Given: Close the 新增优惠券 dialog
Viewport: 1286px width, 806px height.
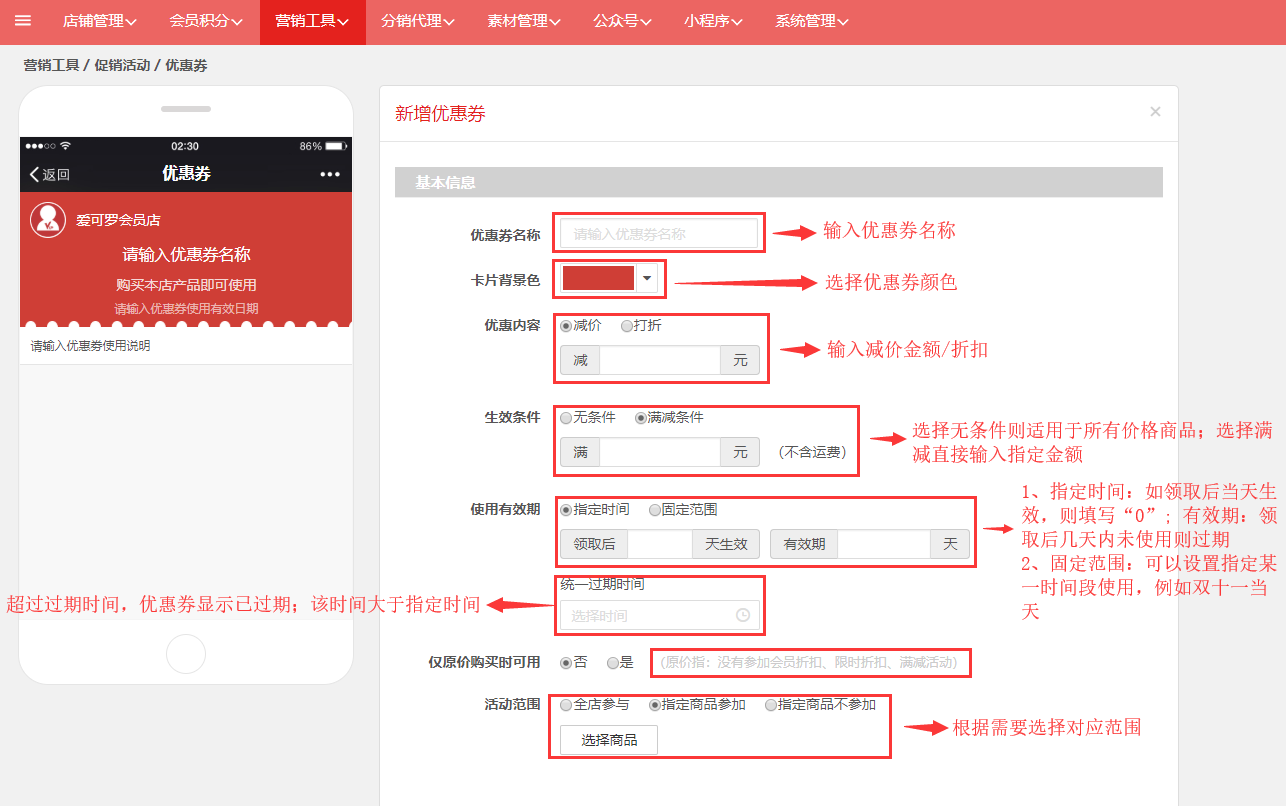Looking at the screenshot, I should [x=1155, y=112].
